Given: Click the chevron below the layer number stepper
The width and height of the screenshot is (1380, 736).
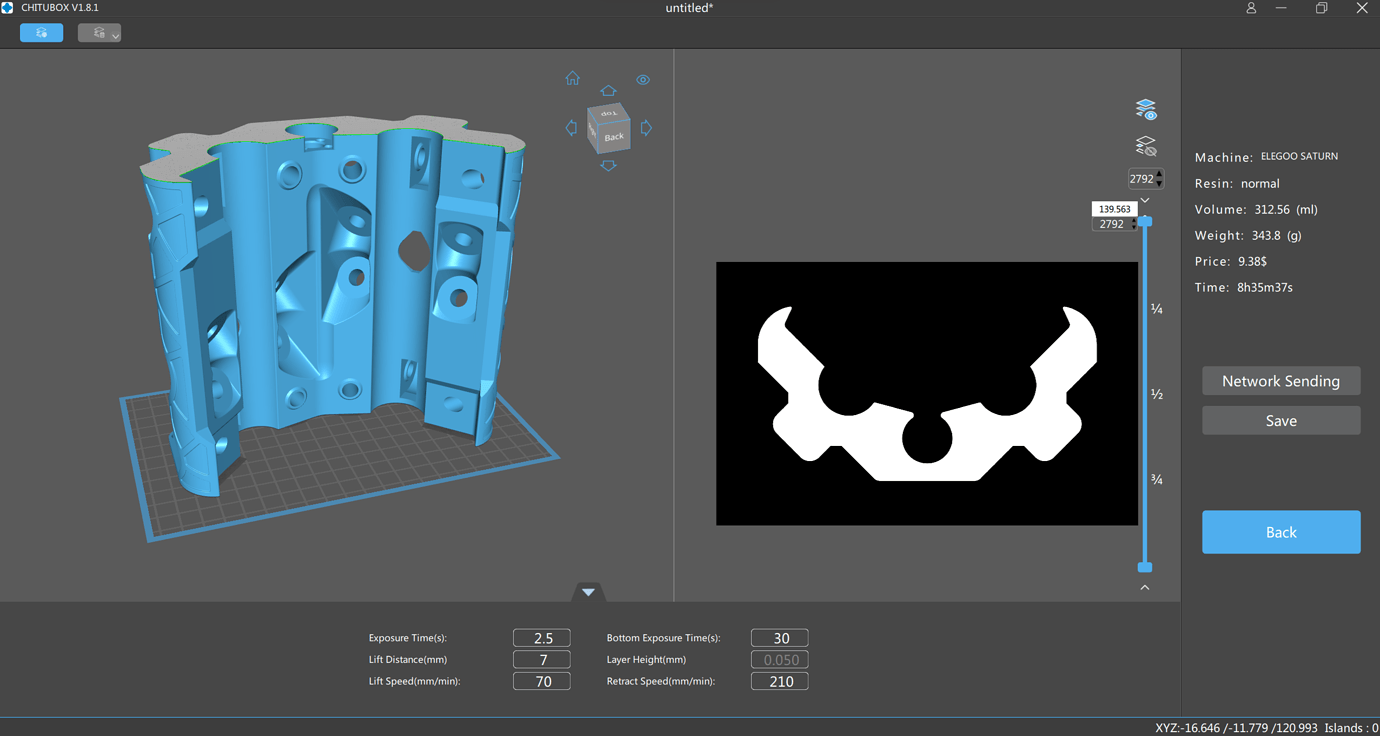Looking at the screenshot, I should (1145, 199).
